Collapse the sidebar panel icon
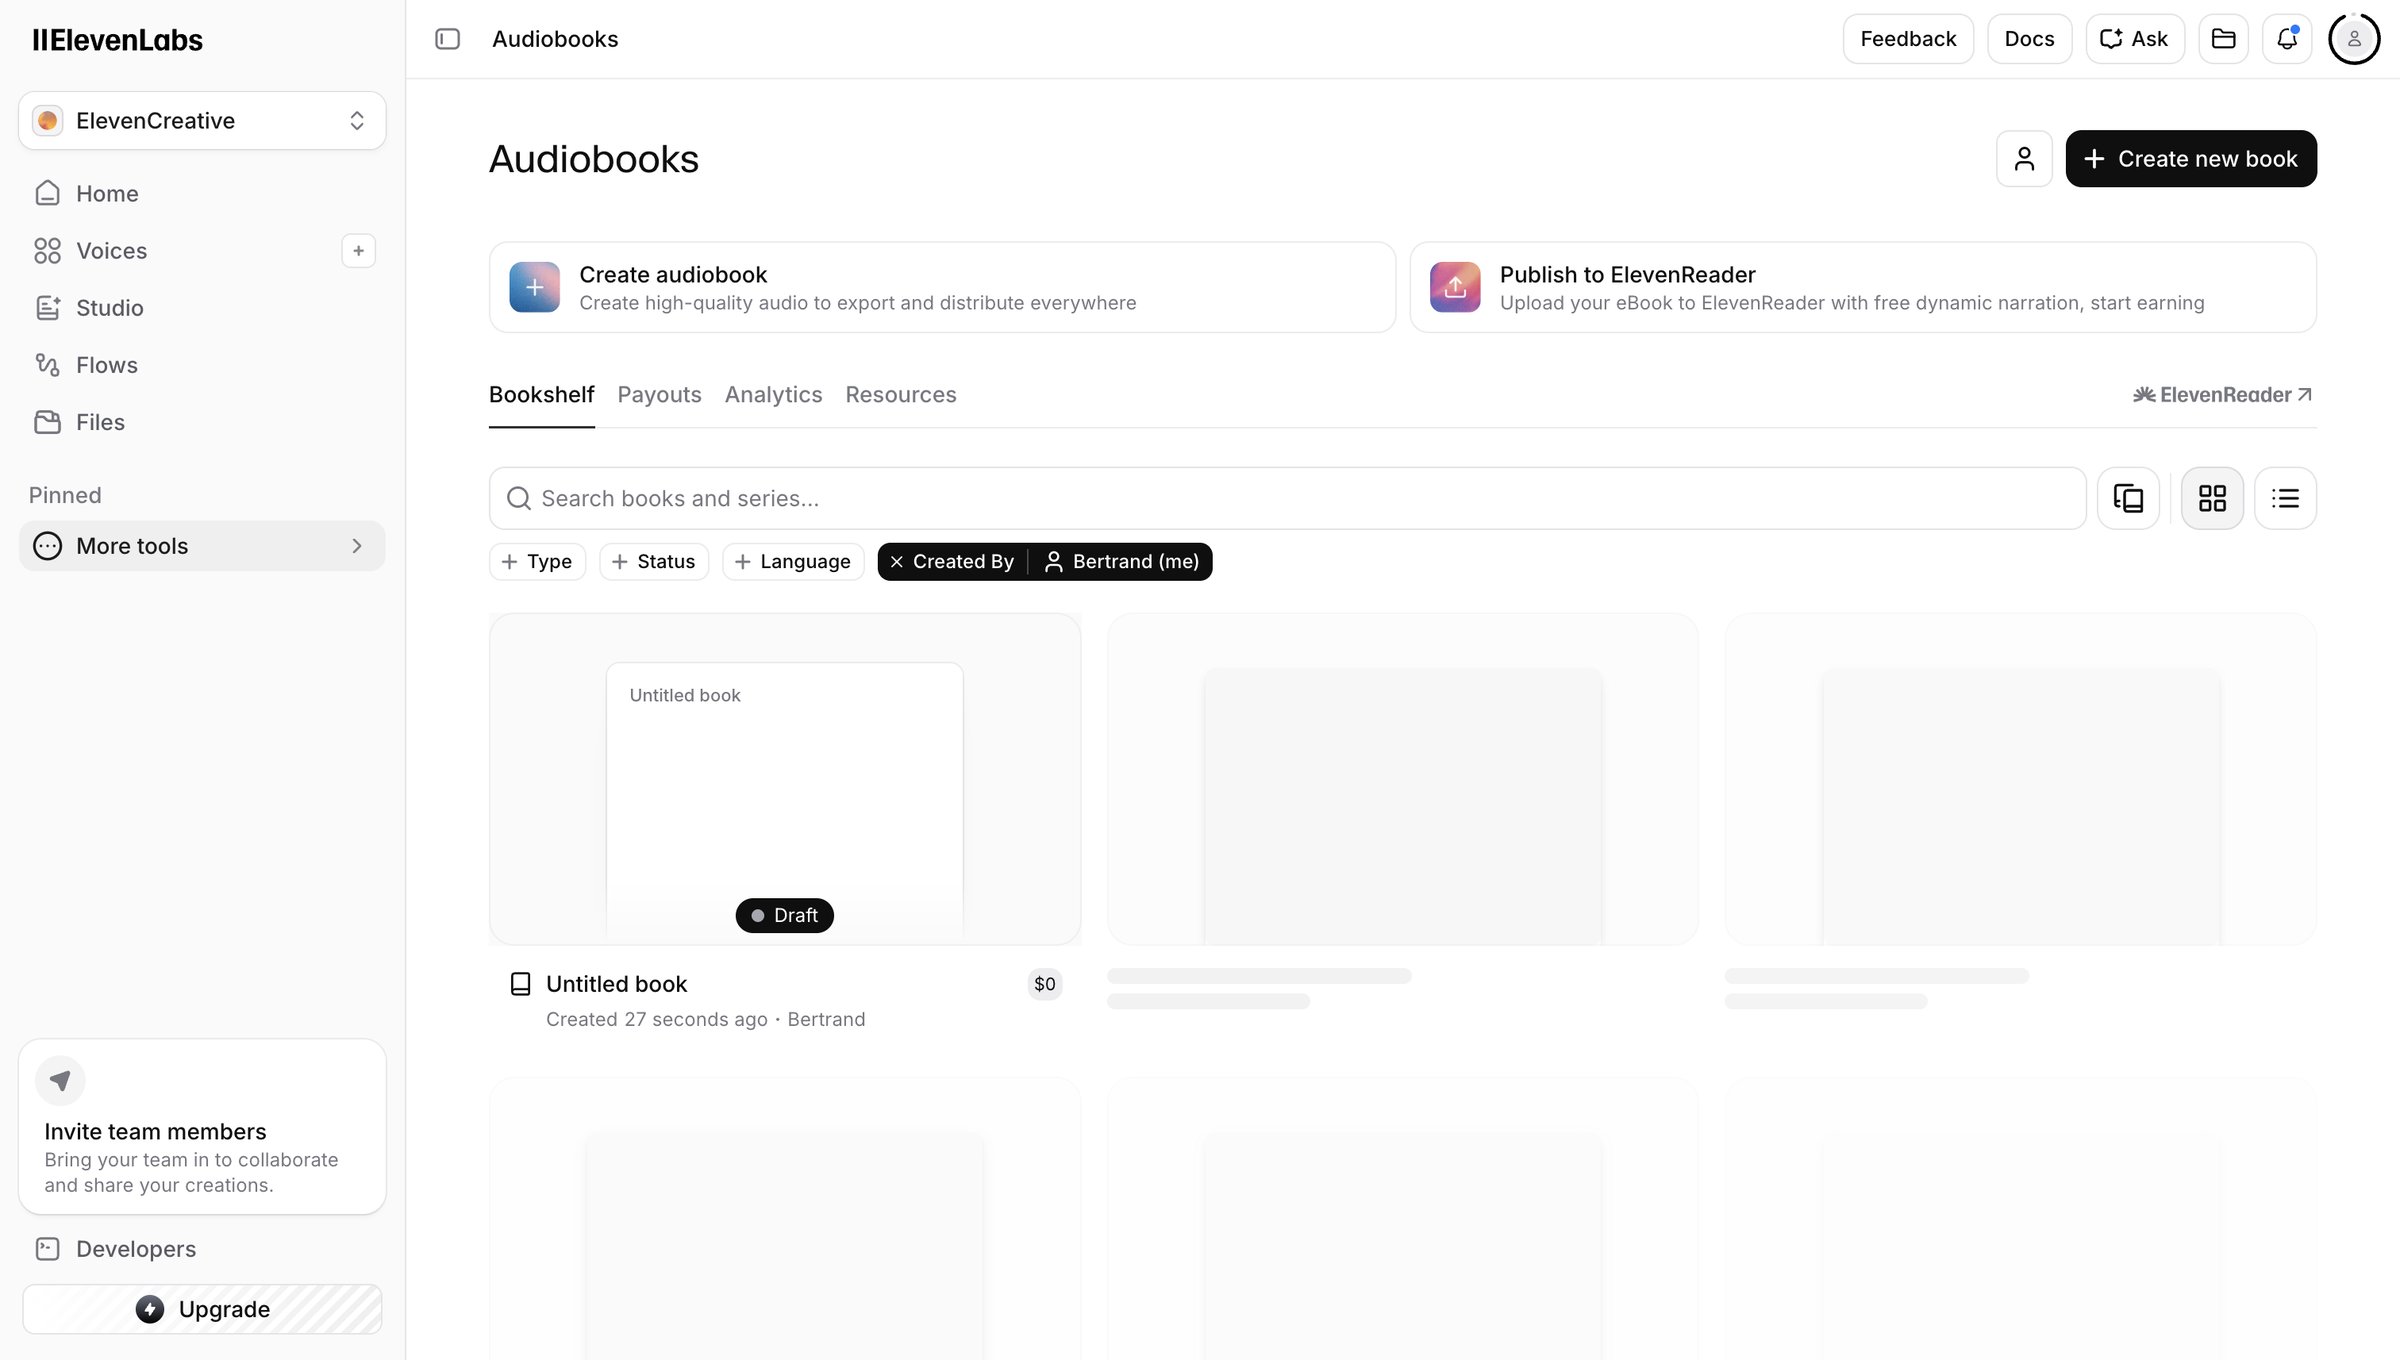This screenshot has width=2400, height=1360. [447, 39]
